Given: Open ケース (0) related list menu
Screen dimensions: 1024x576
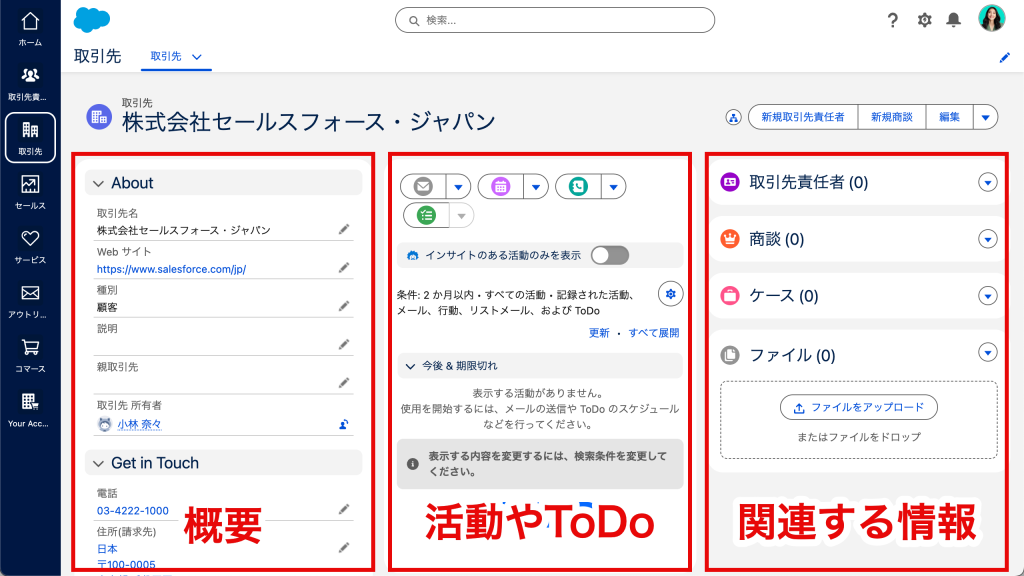Looking at the screenshot, I should coord(987,296).
